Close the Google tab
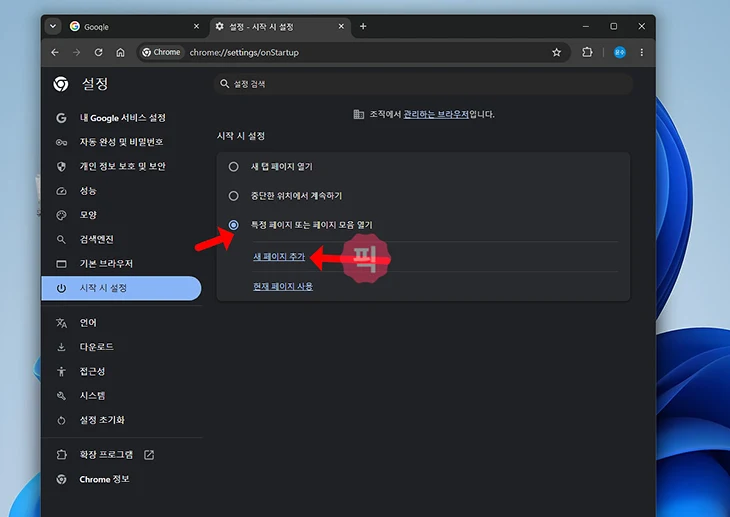This screenshot has height=517, width=730. [196, 26]
